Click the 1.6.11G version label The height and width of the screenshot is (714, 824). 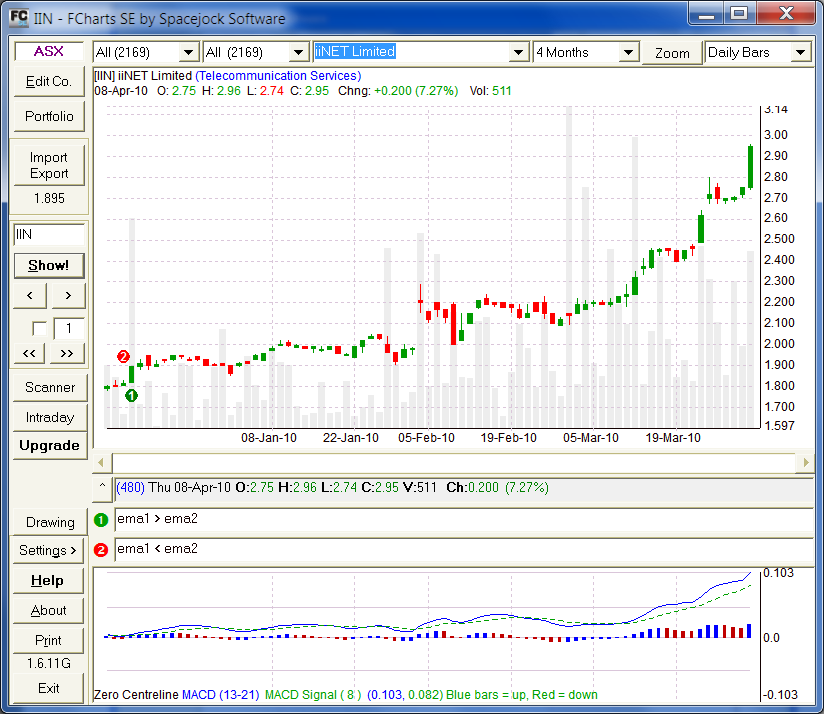[x=49, y=664]
